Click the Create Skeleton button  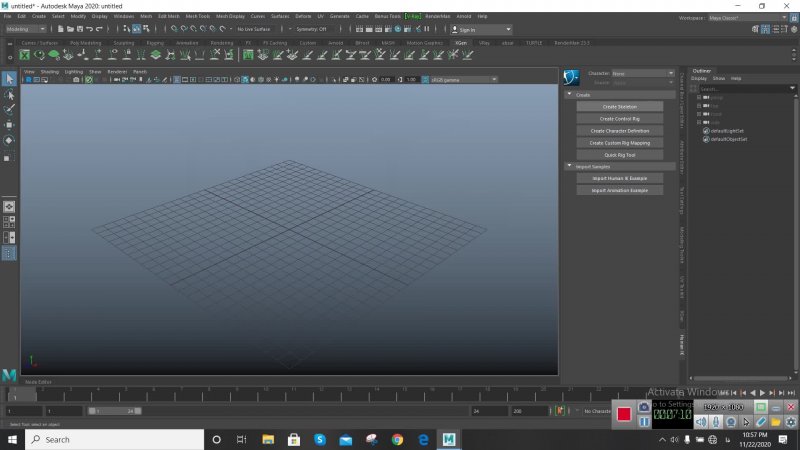point(619,106)
